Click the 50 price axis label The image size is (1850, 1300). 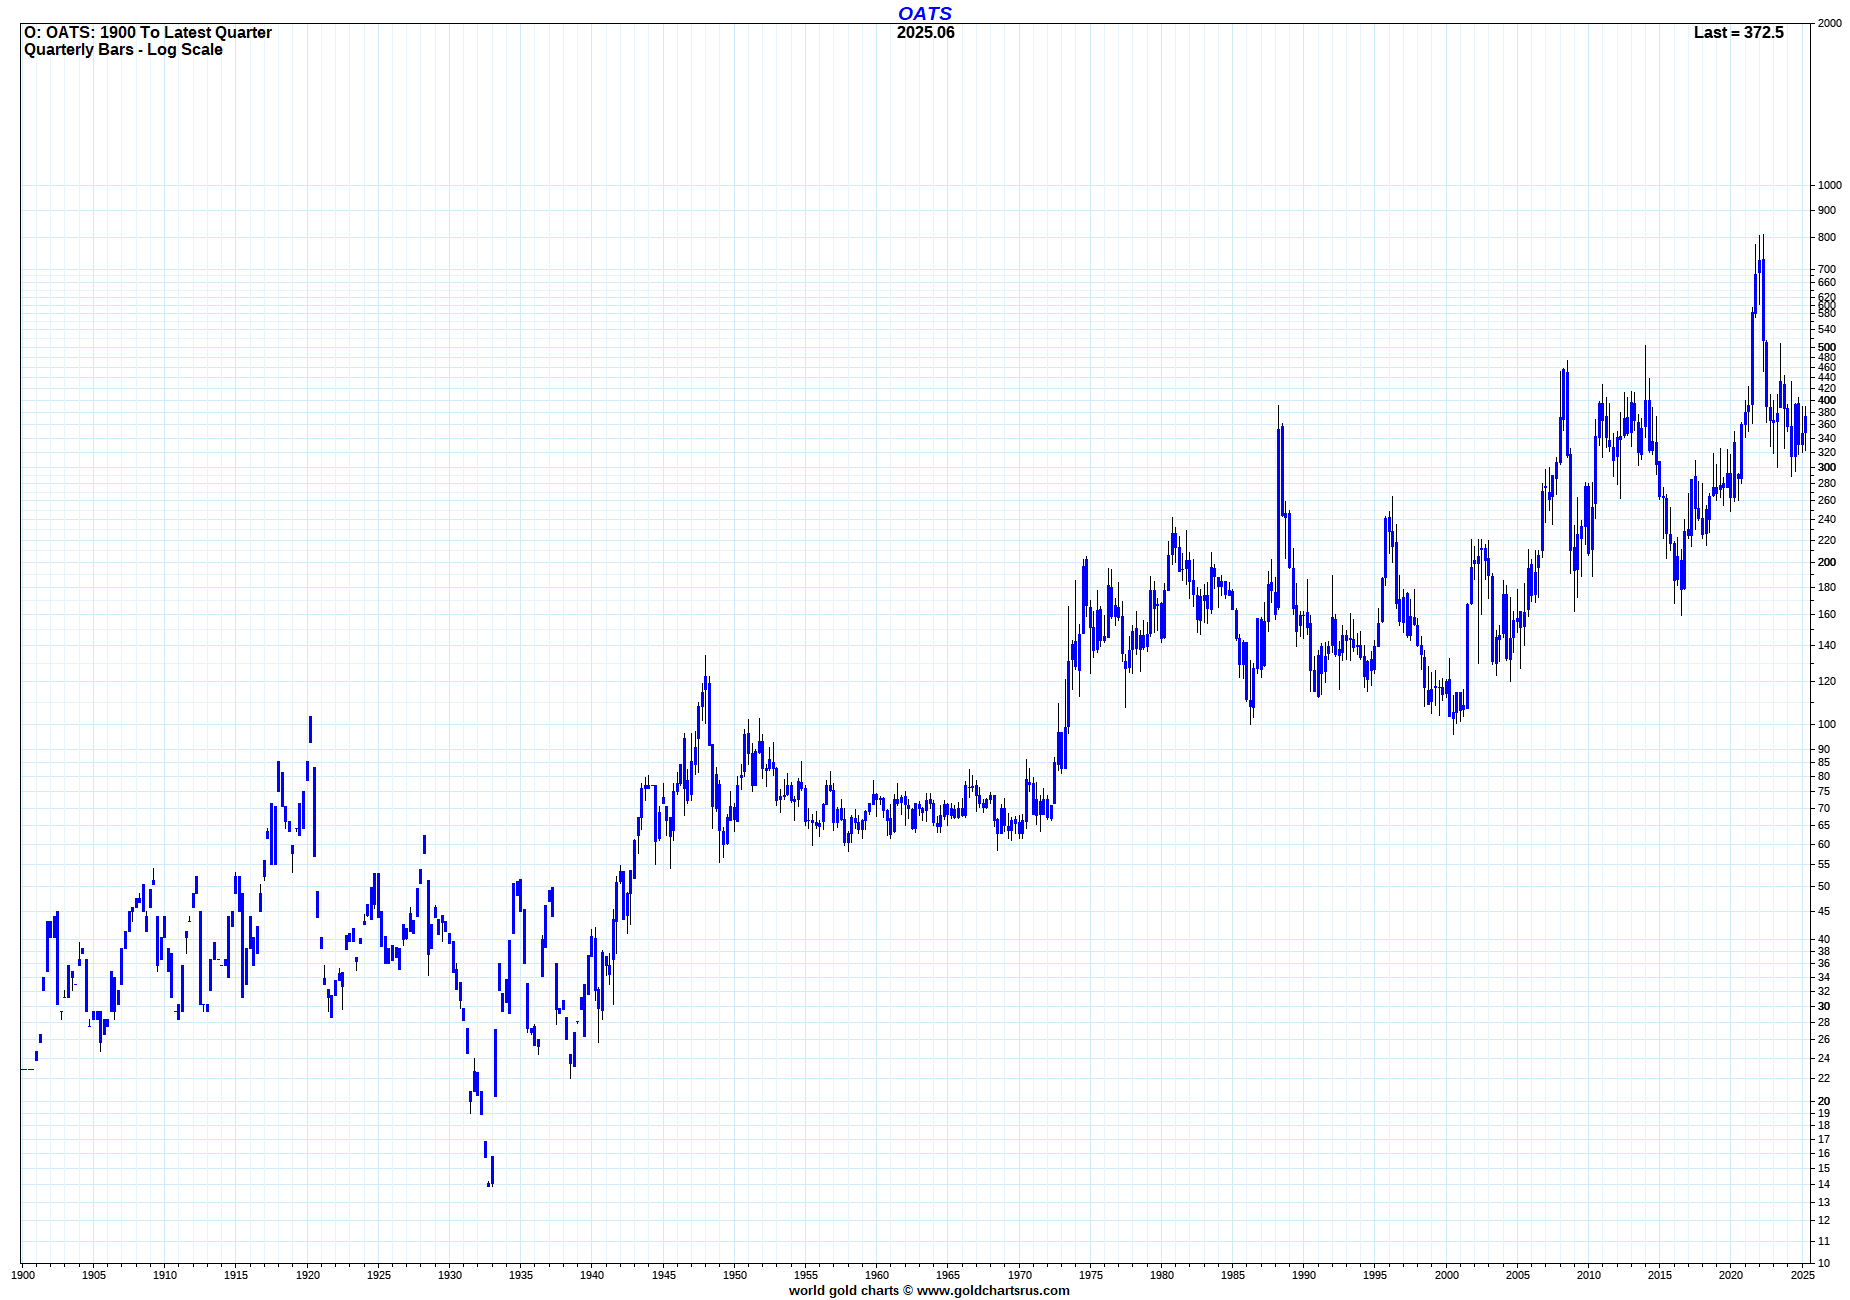1824,886
